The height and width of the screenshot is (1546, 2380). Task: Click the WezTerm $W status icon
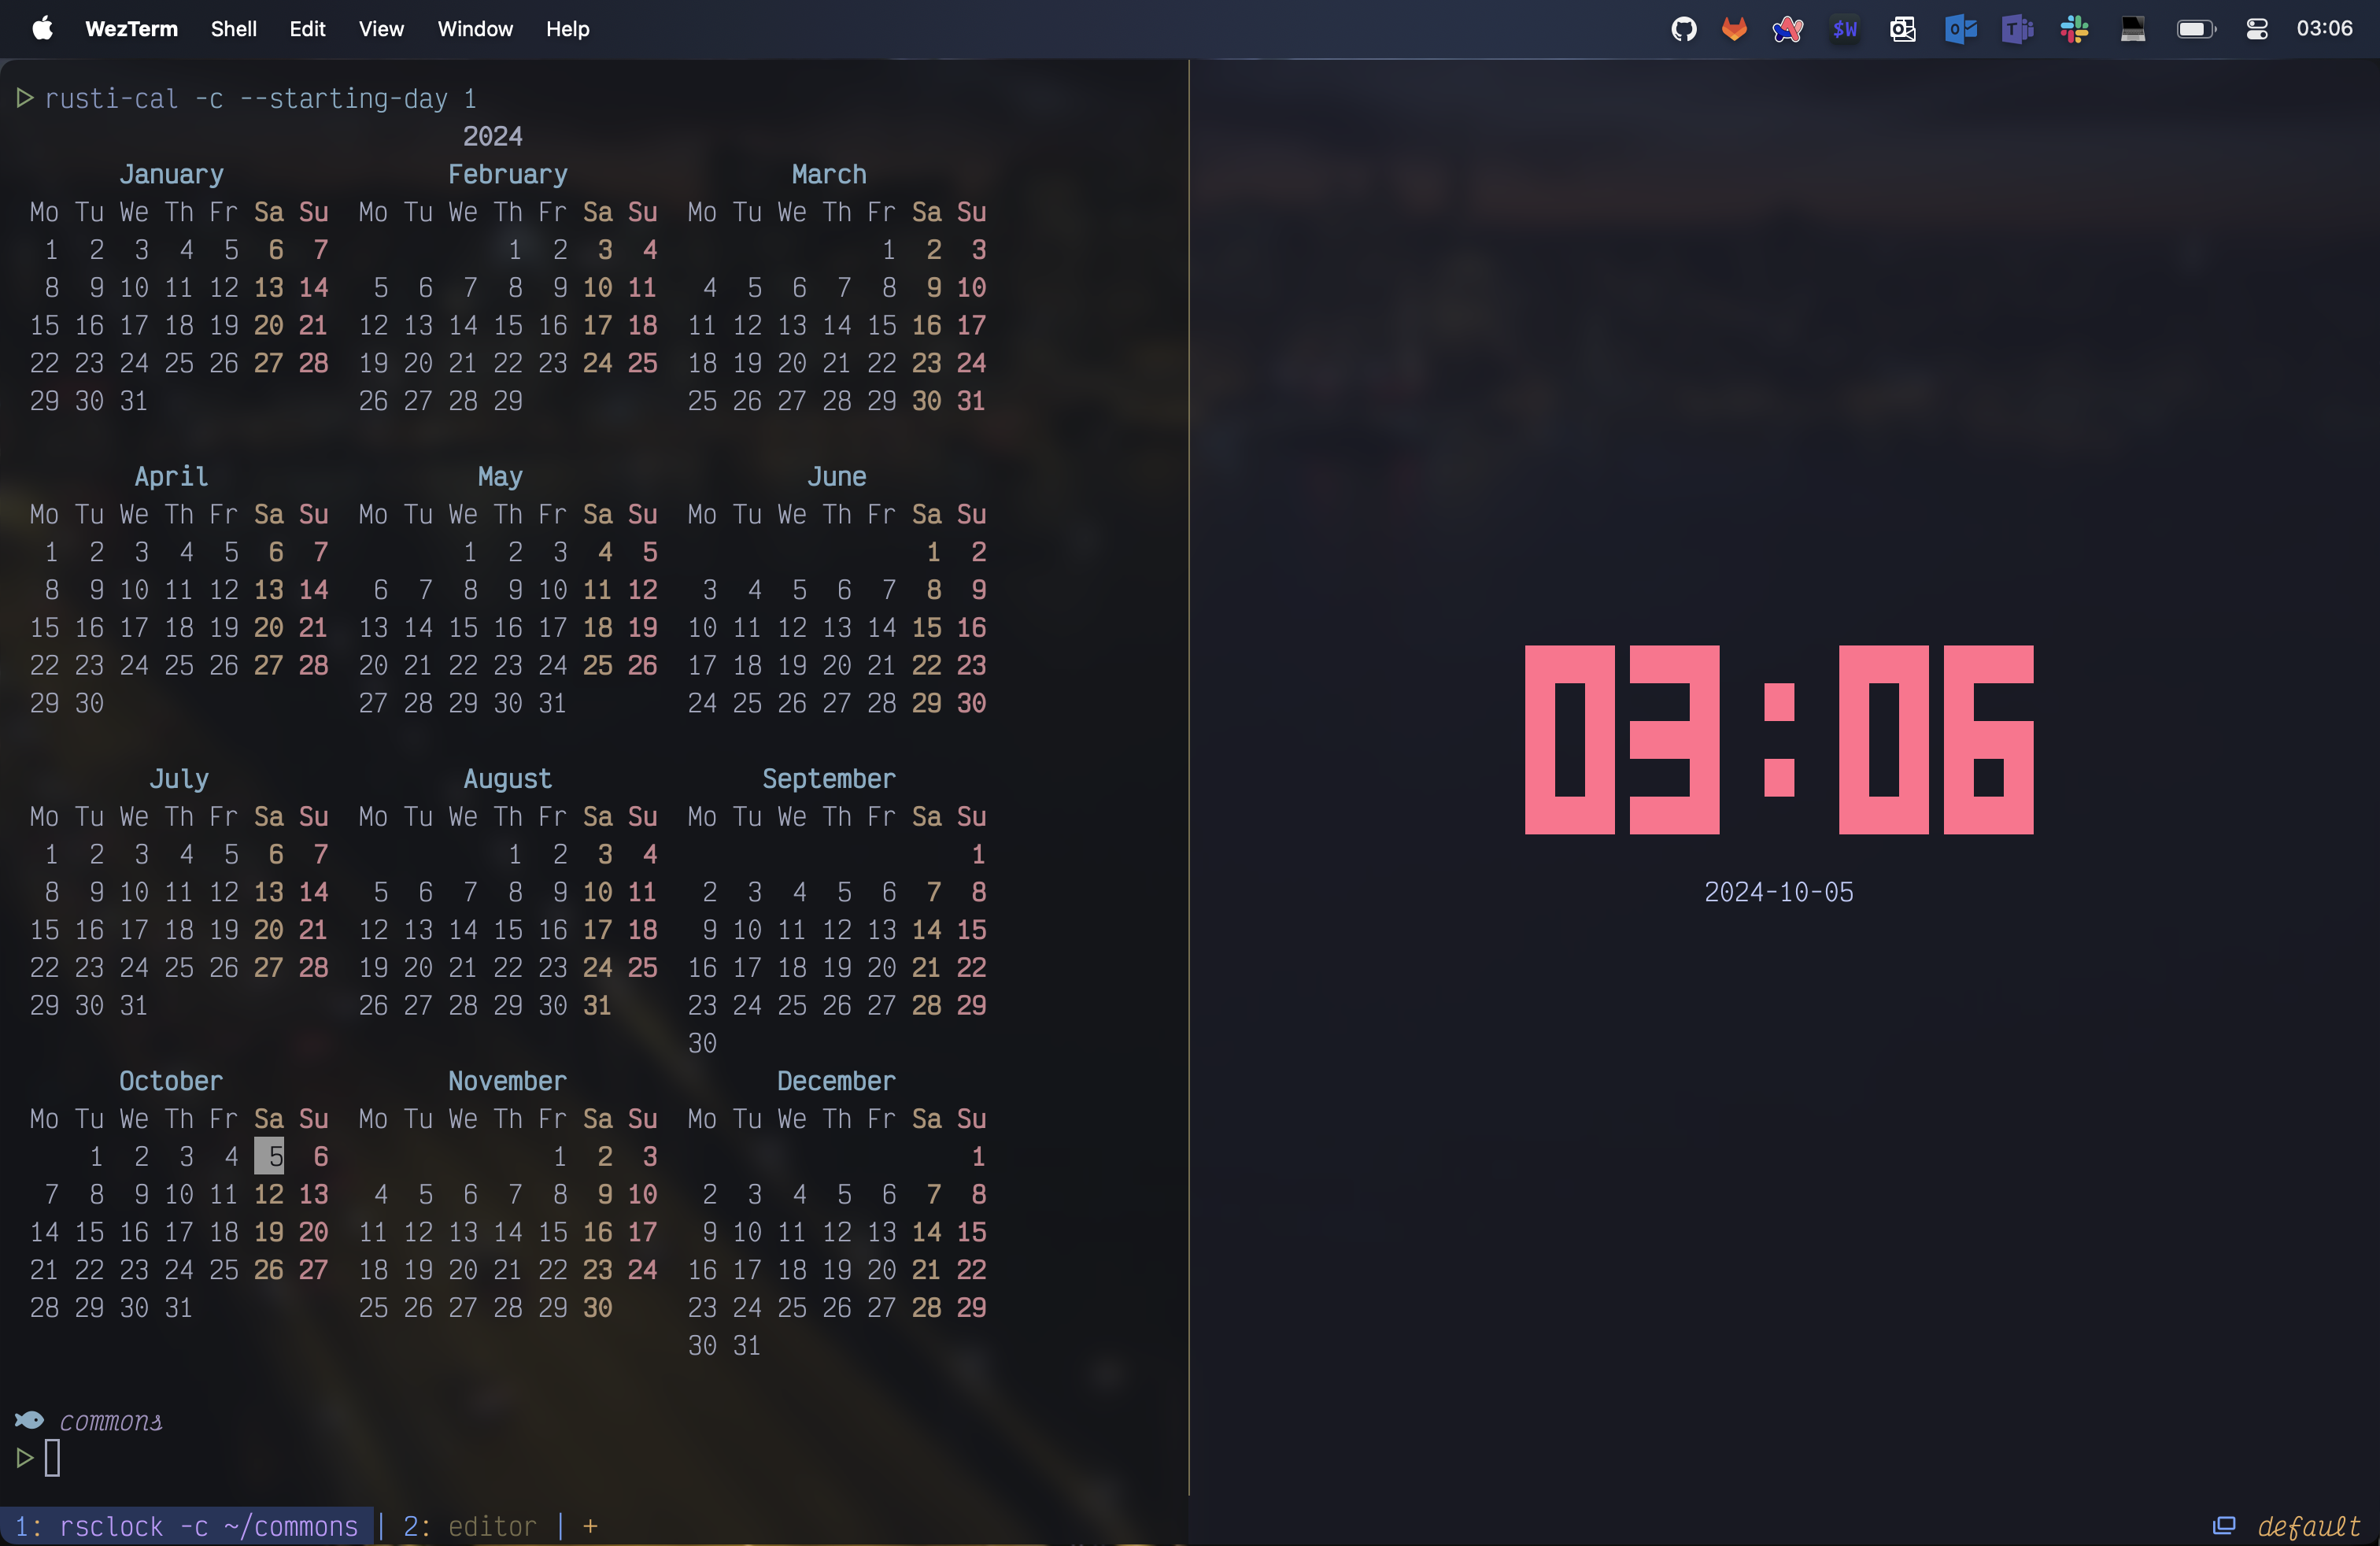[1845, 29]
